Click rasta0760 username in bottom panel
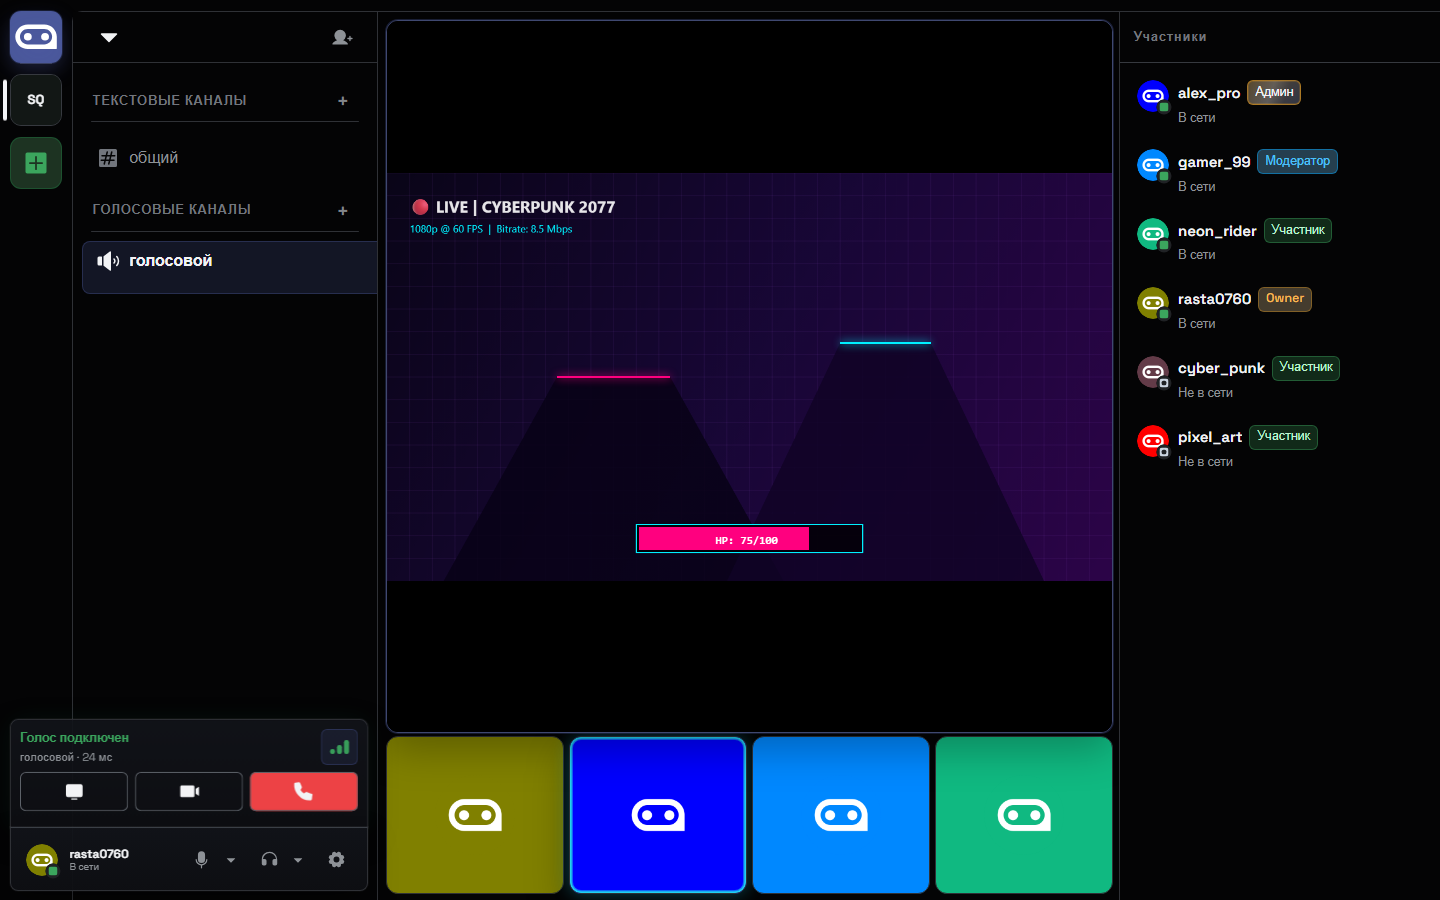 (x=99, y=854)
